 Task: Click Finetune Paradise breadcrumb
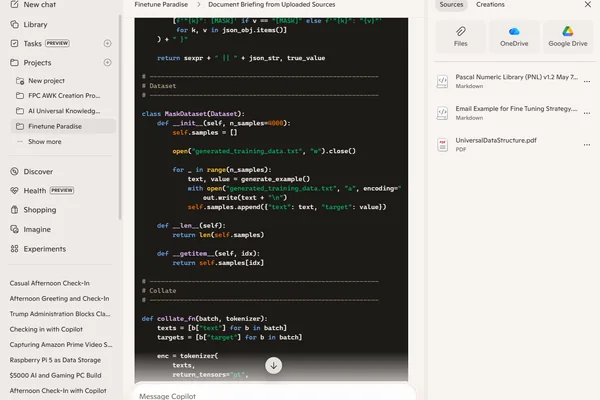161,5
